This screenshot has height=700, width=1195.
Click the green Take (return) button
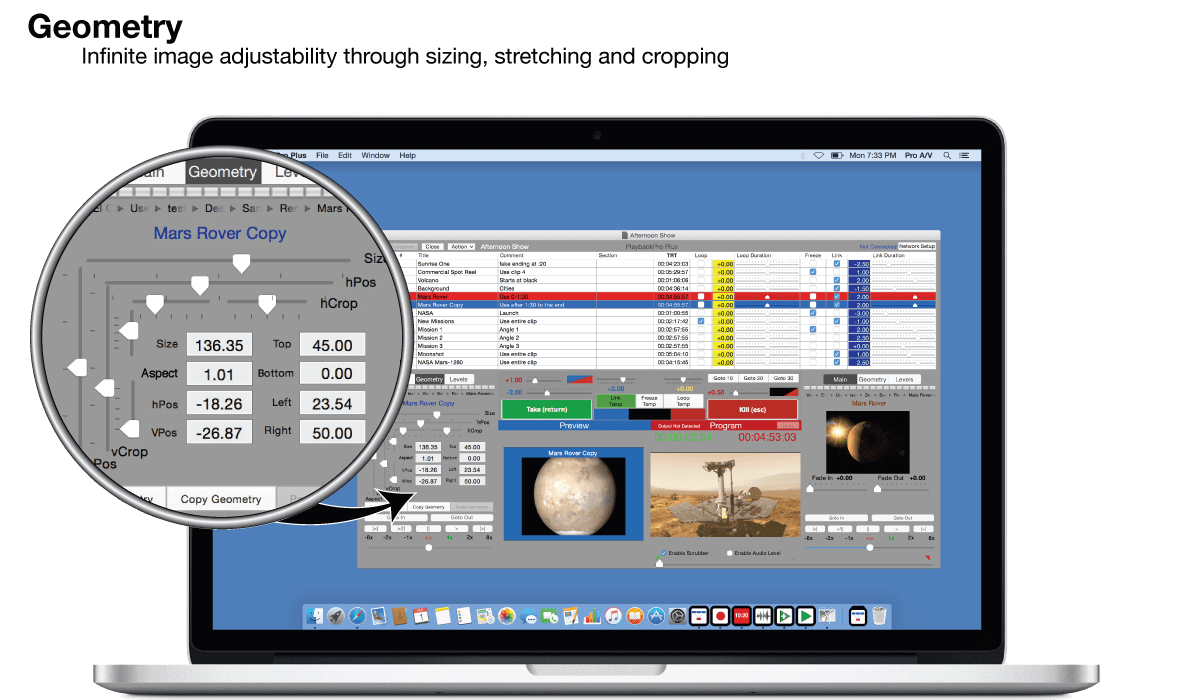pyautogui.click(x=546, y=409)
